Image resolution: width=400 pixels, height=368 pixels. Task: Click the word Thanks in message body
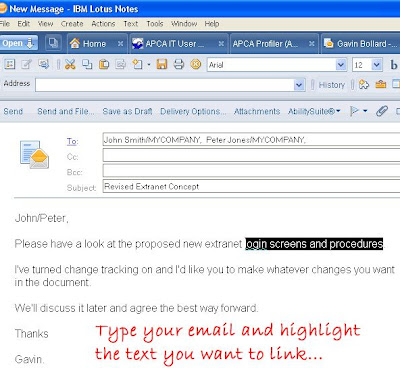32,333
